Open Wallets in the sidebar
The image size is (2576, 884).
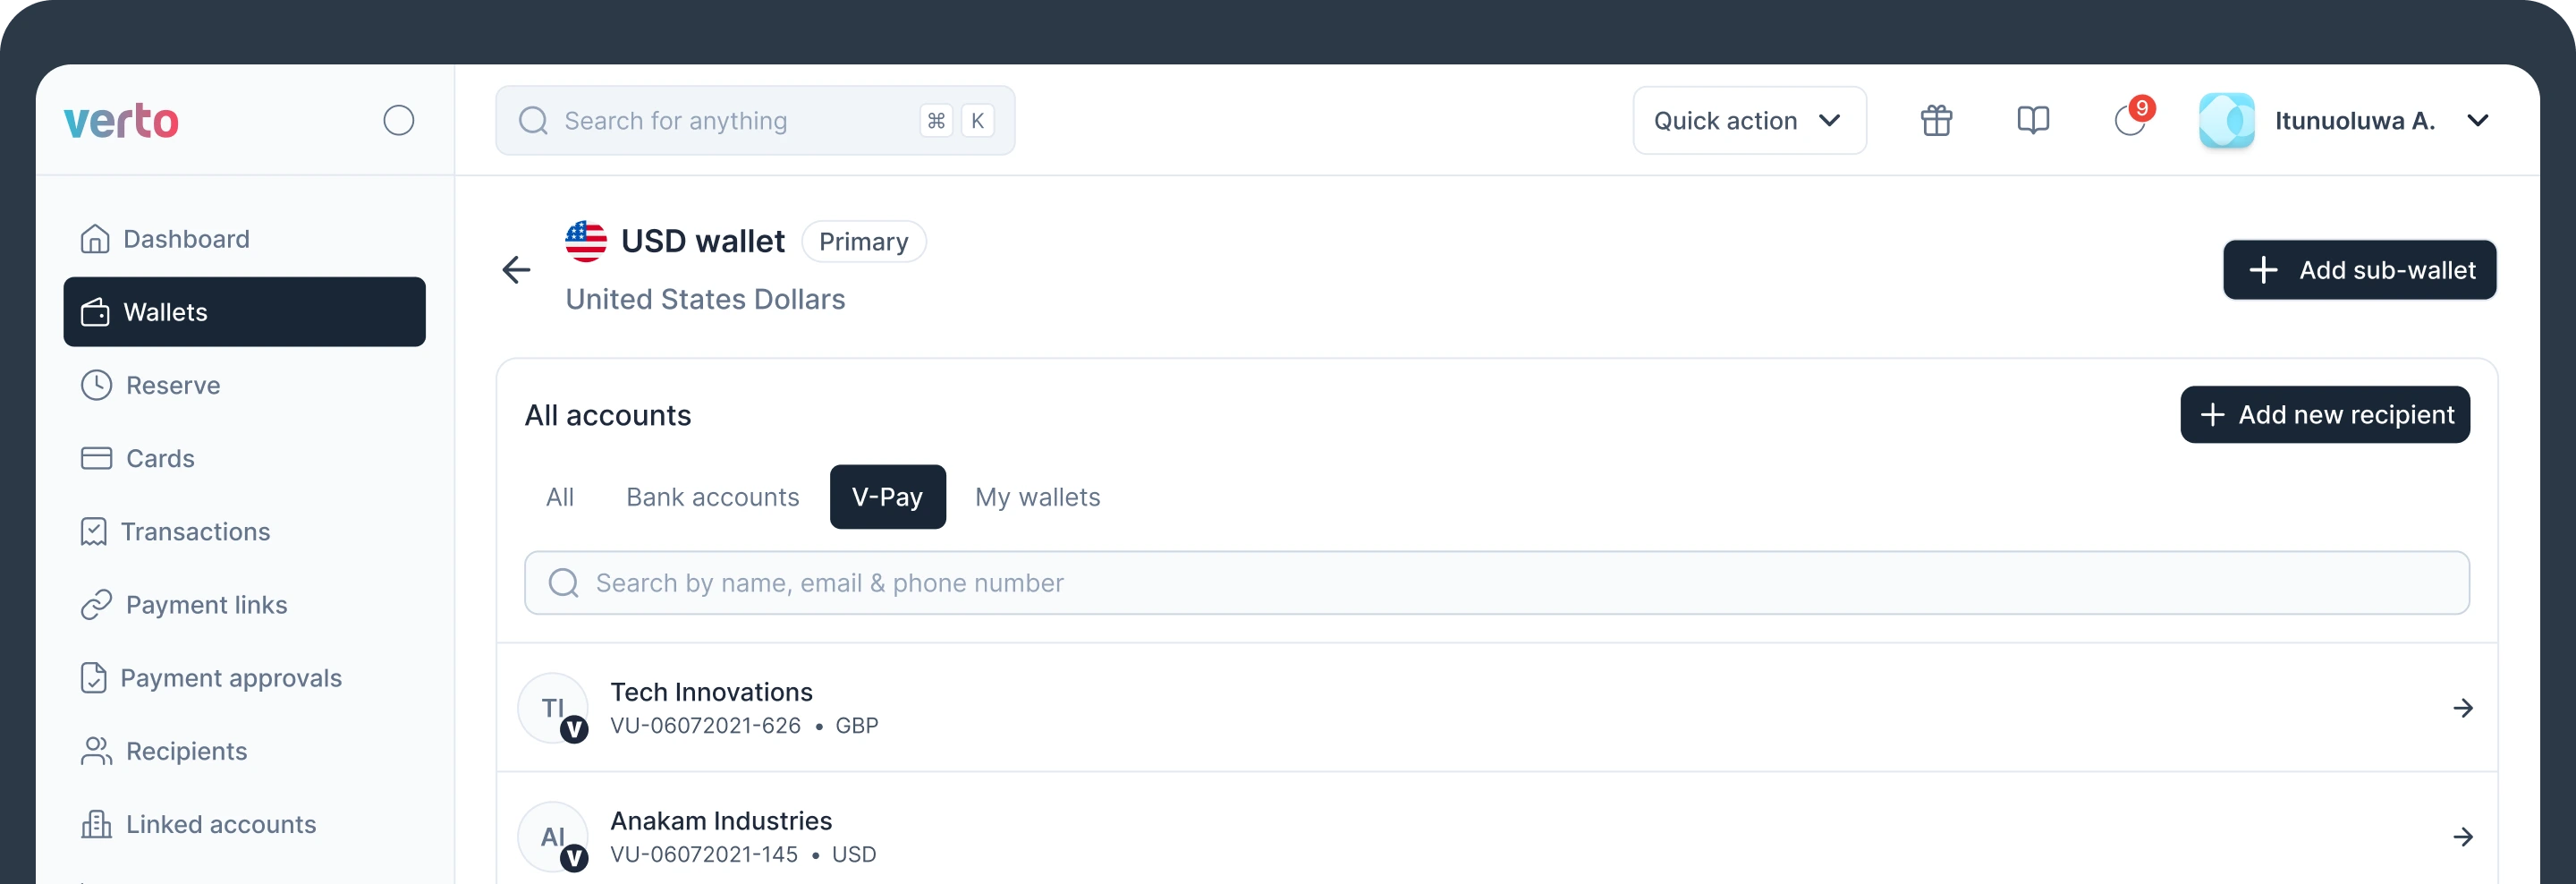[x=244, y=312]
